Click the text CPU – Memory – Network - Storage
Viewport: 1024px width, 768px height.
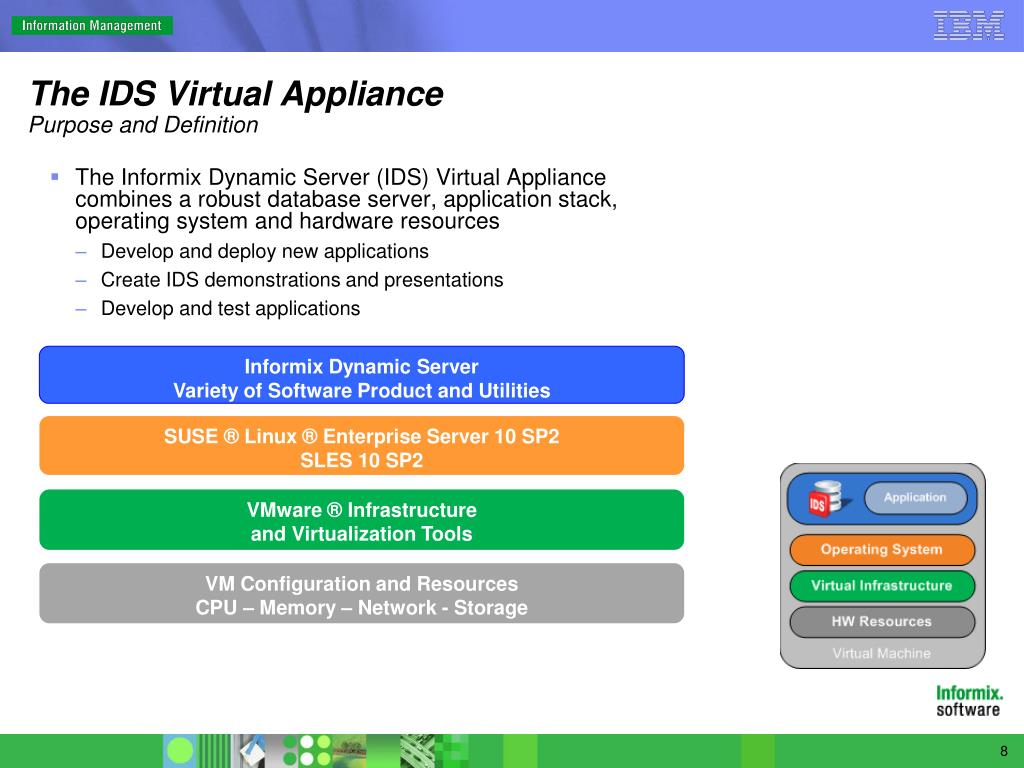coord(362,608)
